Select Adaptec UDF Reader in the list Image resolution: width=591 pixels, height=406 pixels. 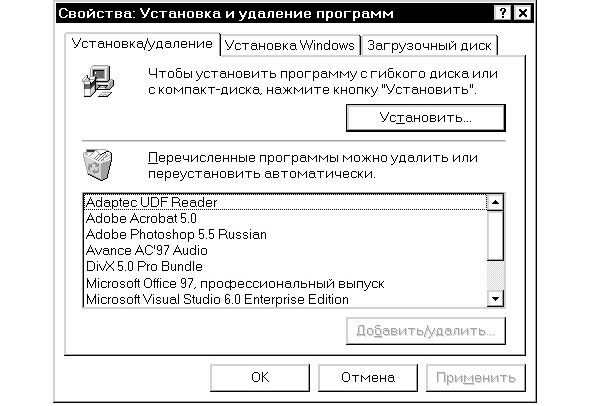pos(285,202)
